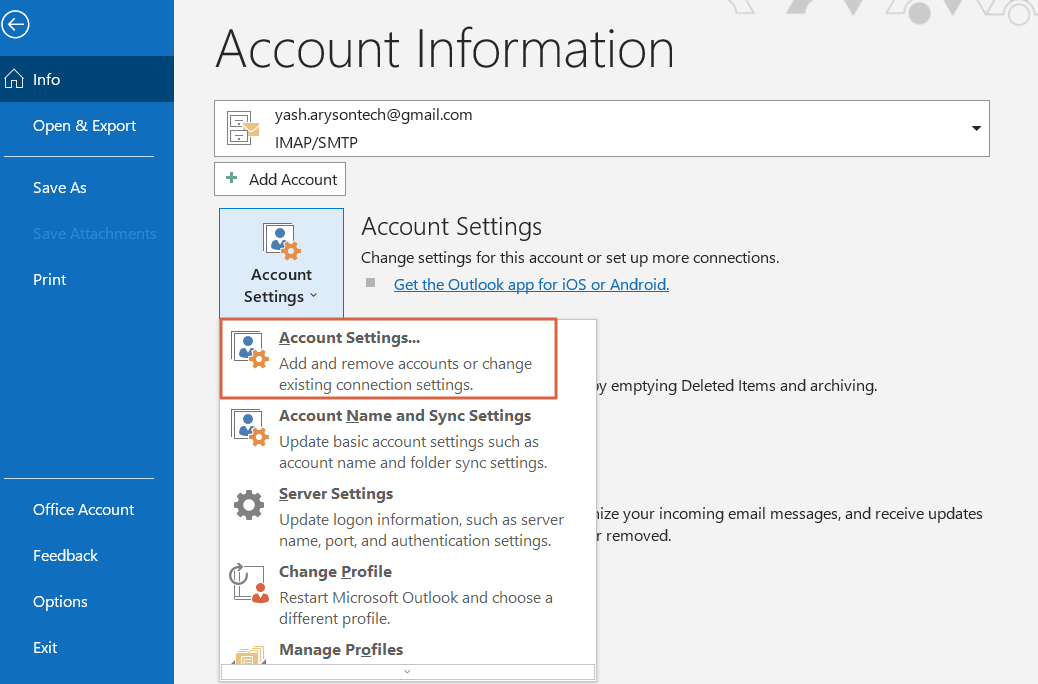The height and width of the screenshot is (684, 1038).
Task: Click the green plus icon on Add Account
Action: coord(232,178)
